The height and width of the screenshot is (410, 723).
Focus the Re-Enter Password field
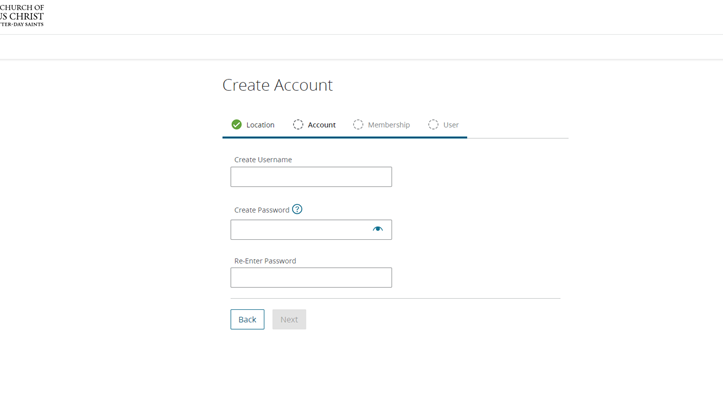(x=311, y=278)
